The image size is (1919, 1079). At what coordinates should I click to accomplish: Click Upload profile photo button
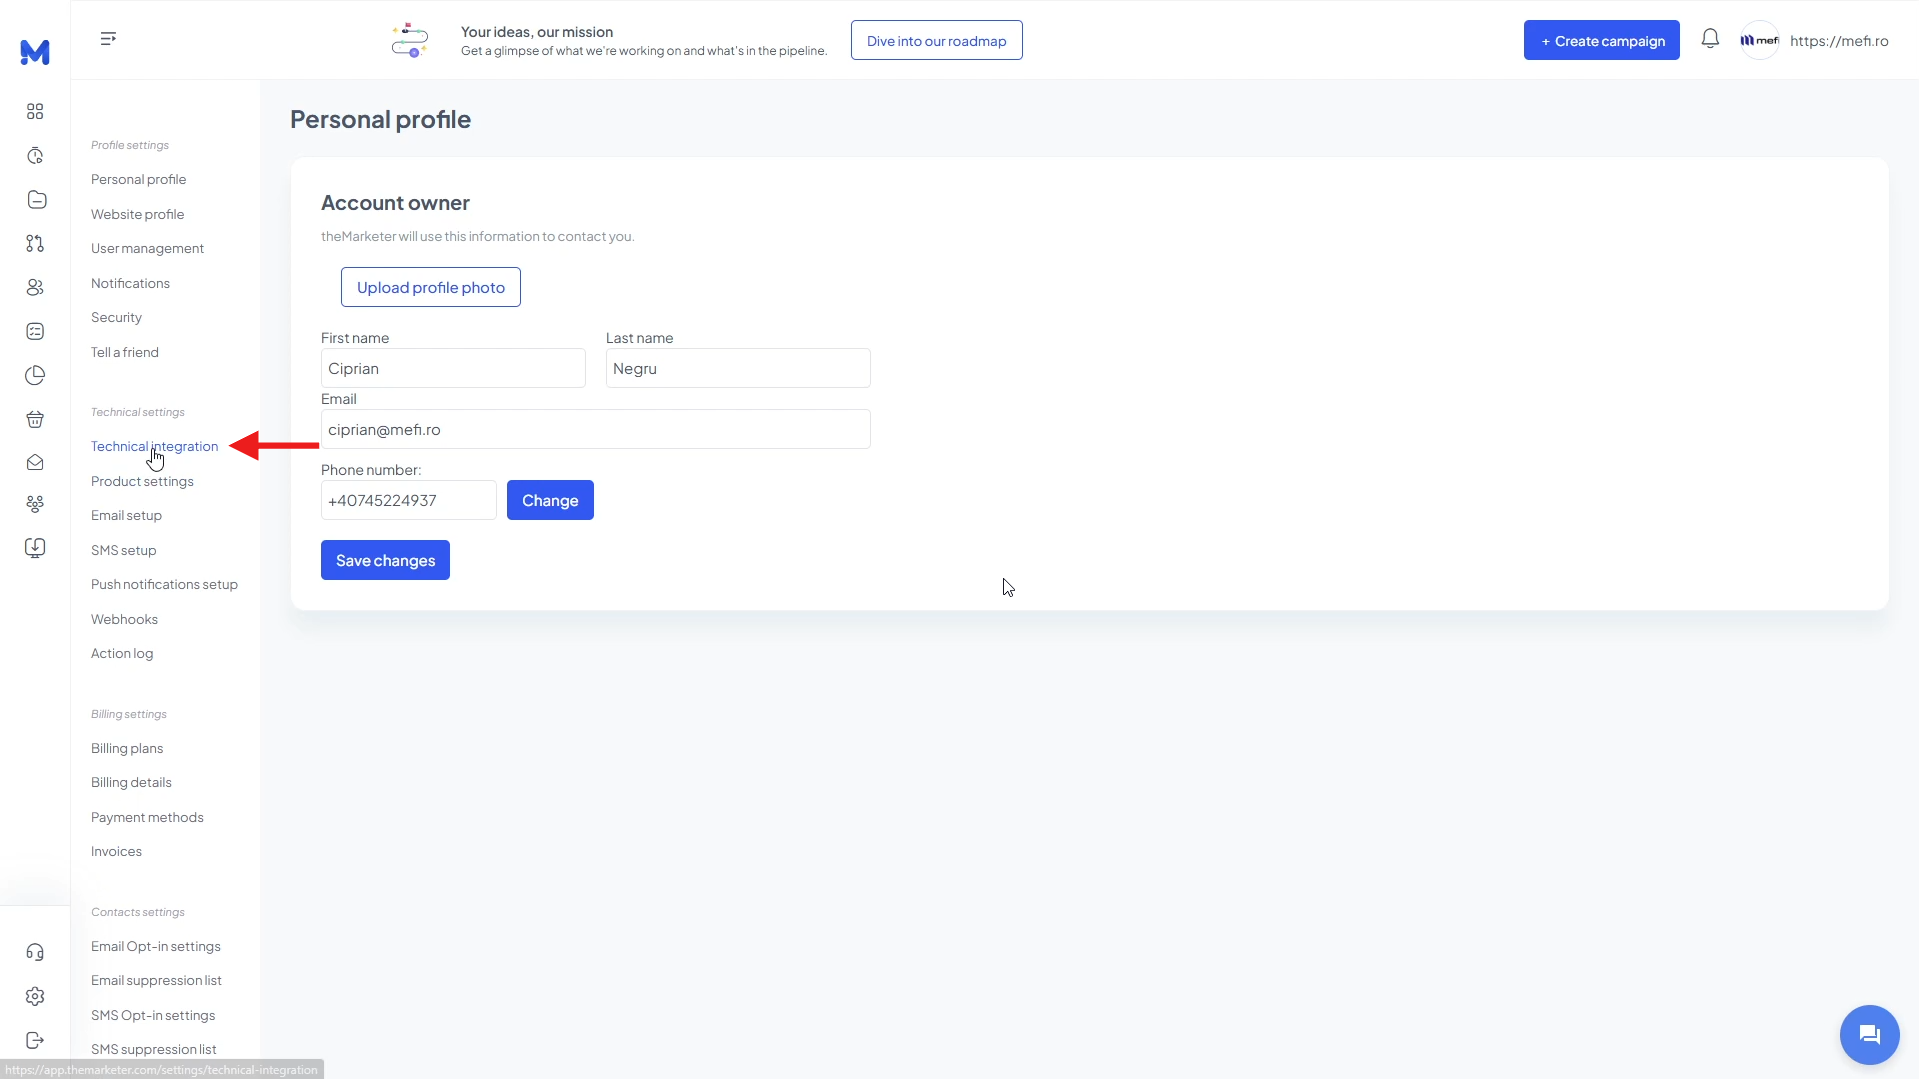(431, 287)
